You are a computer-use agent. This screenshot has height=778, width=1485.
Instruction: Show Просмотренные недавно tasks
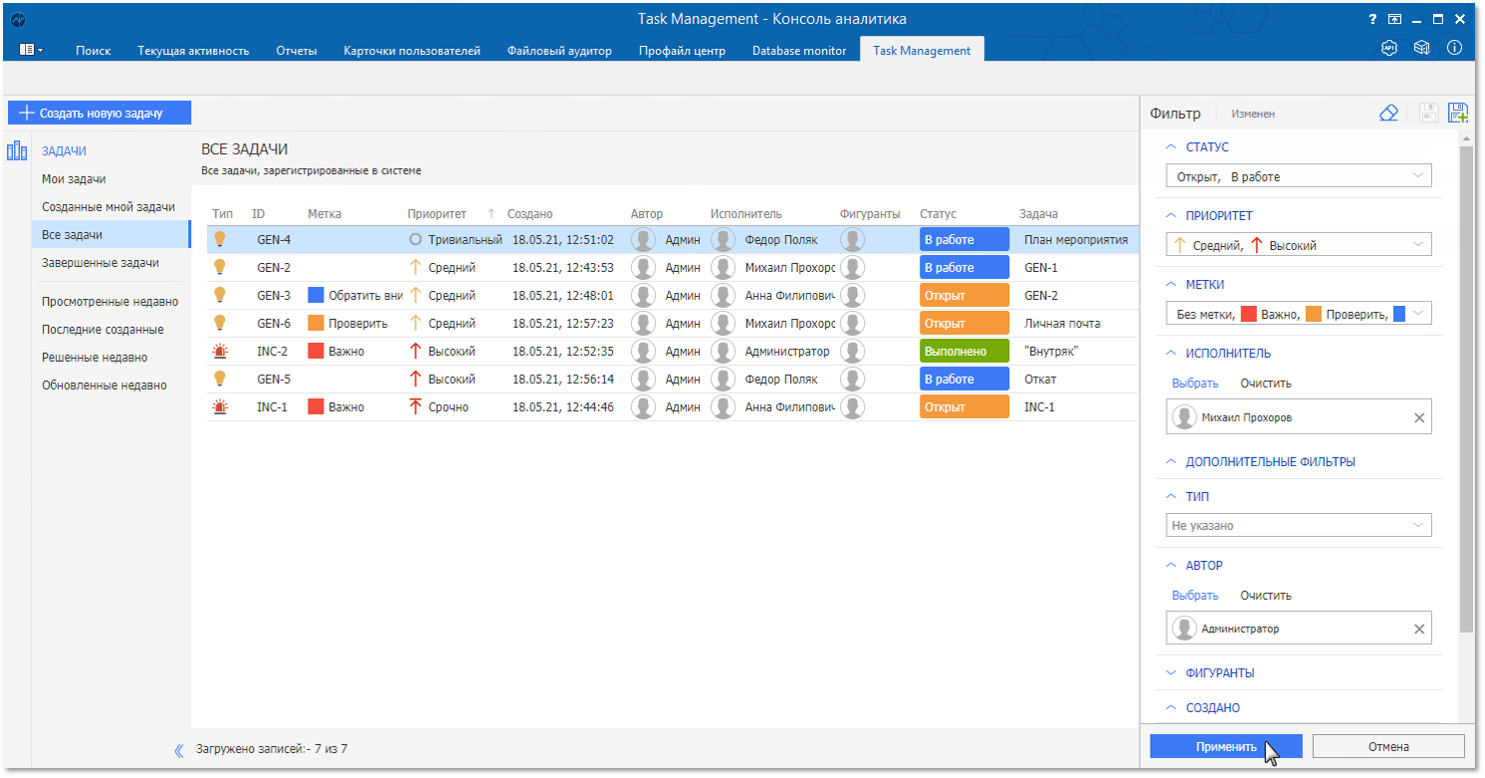click(110, 301)
